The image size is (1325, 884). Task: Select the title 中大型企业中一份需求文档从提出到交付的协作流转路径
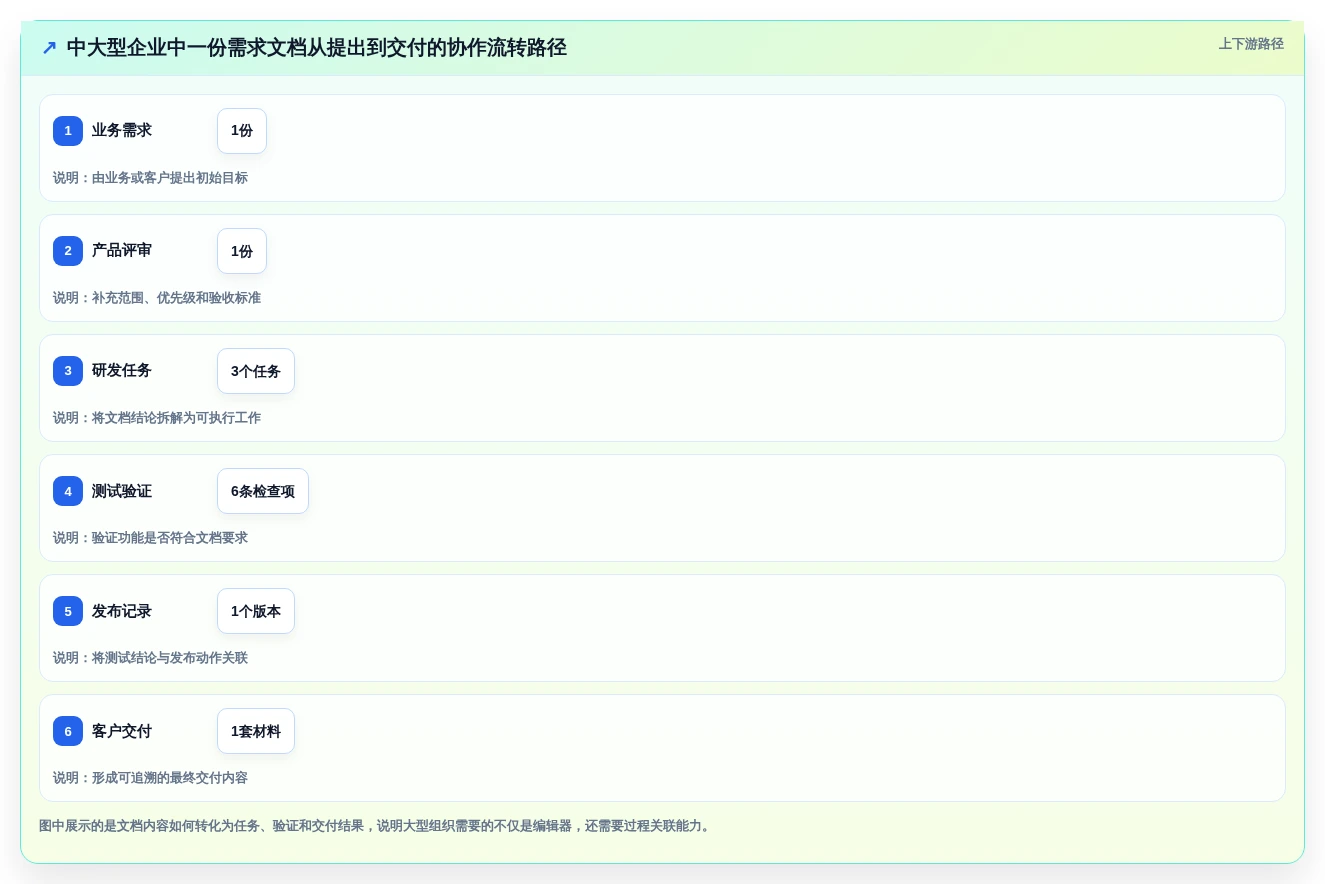[x=317, y=48]
